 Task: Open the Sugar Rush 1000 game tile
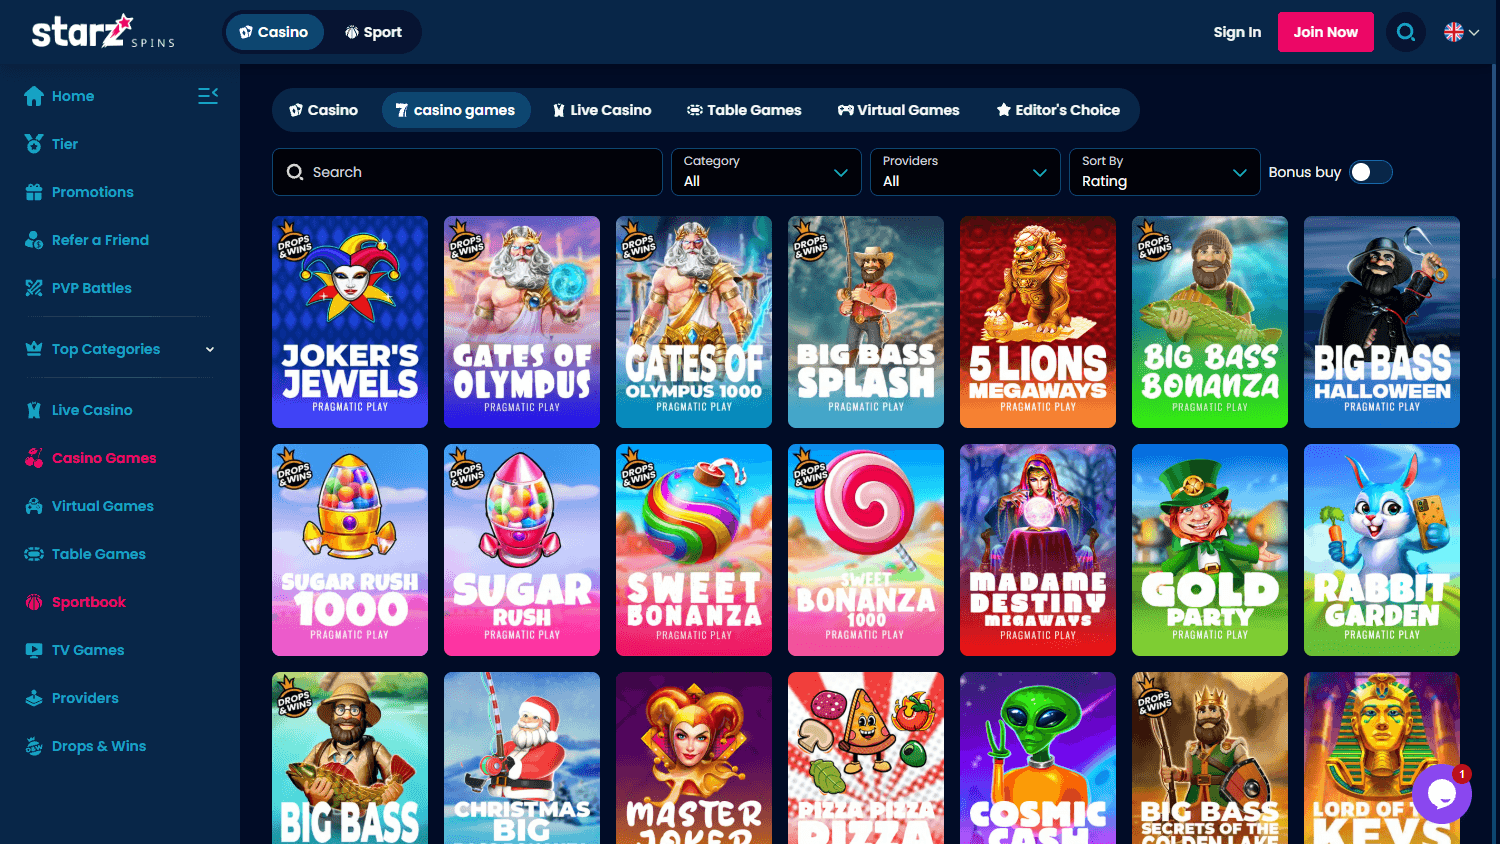(350, 550)
